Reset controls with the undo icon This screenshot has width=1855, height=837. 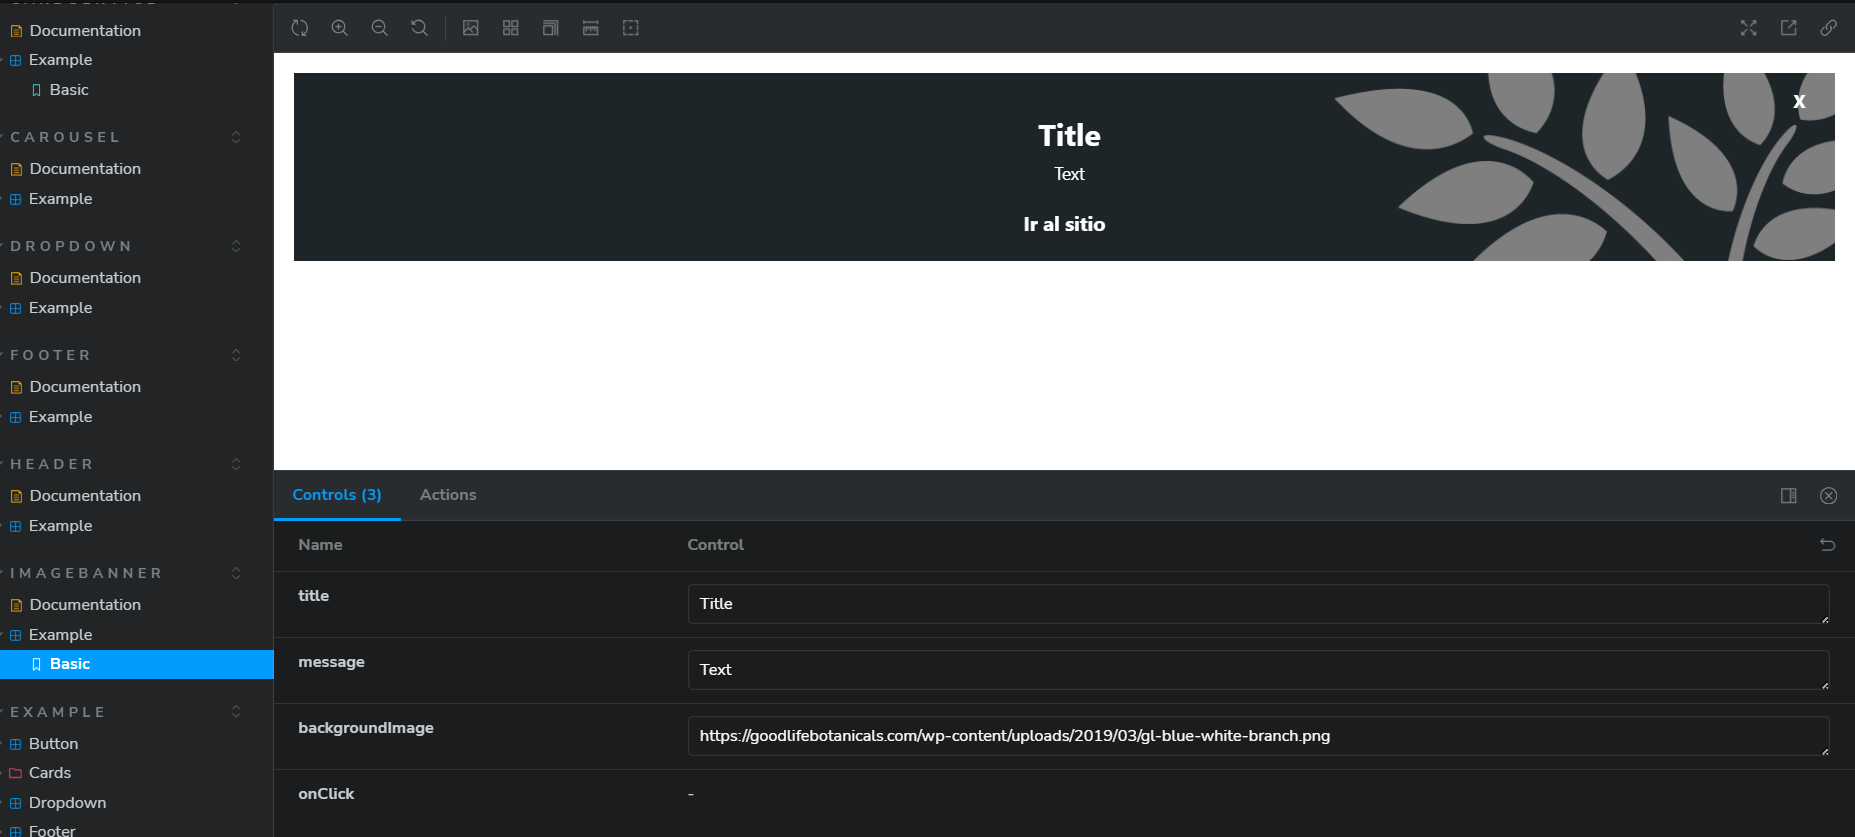(1827, 545)
